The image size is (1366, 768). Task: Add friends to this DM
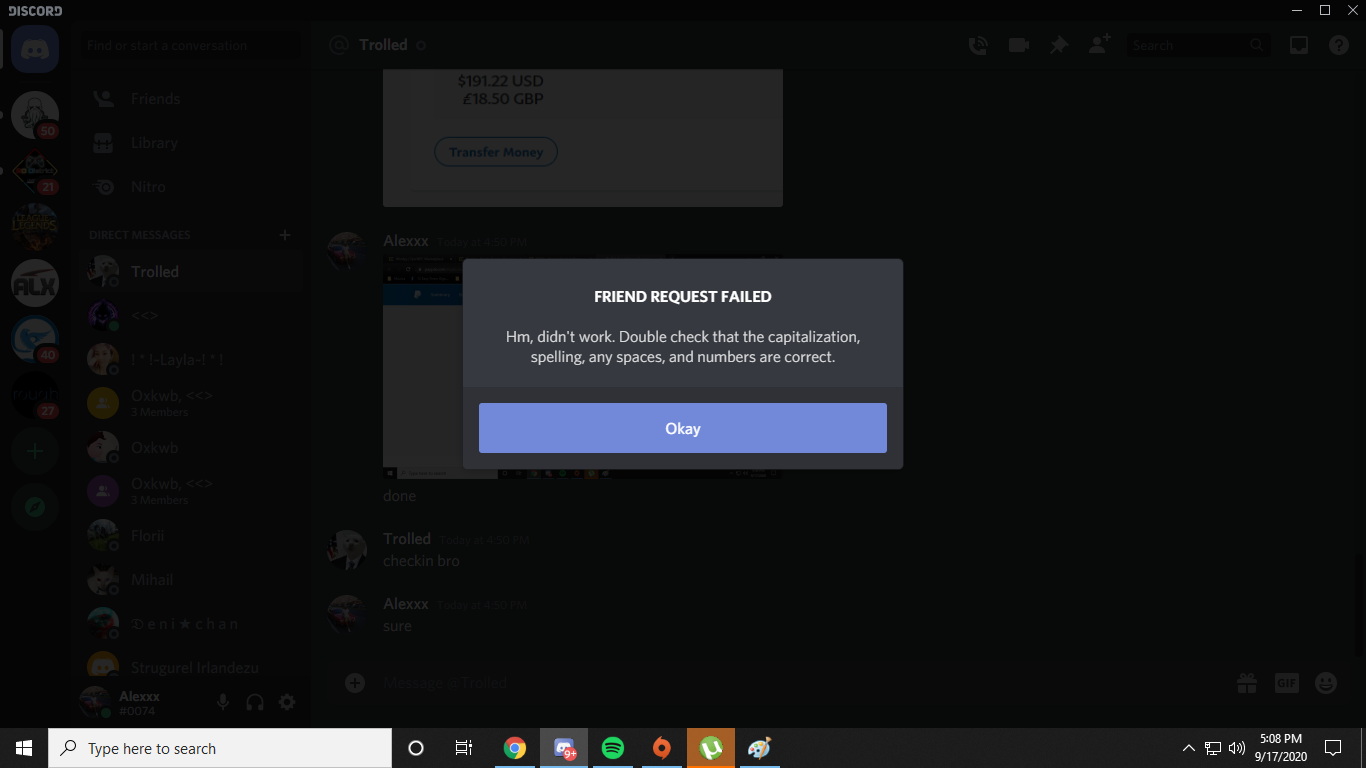point(1100,45)
